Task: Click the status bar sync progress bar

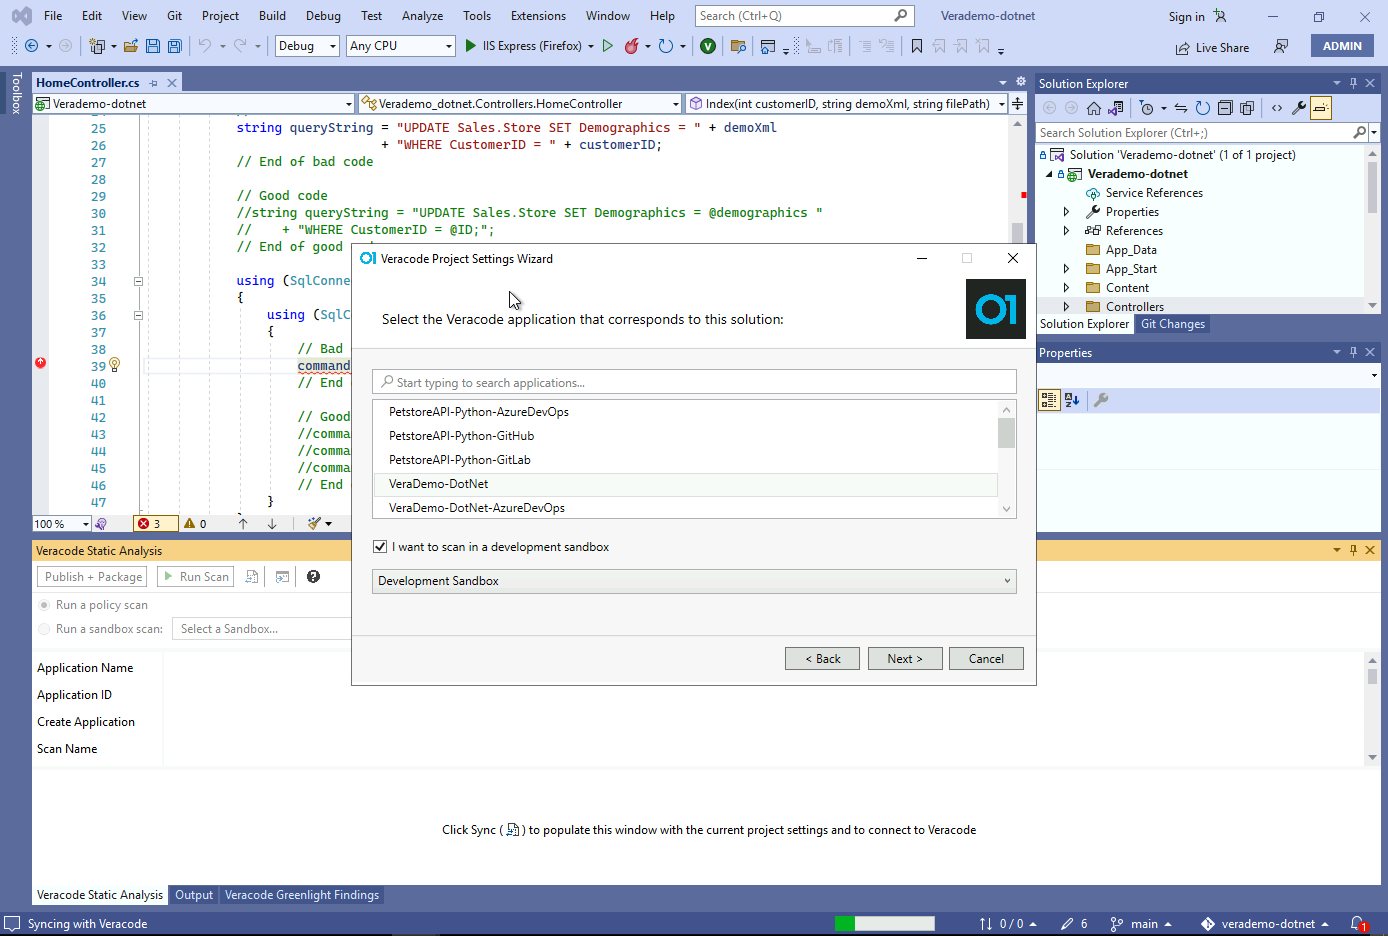Action: pyautogui.click(x=885, y=924)
